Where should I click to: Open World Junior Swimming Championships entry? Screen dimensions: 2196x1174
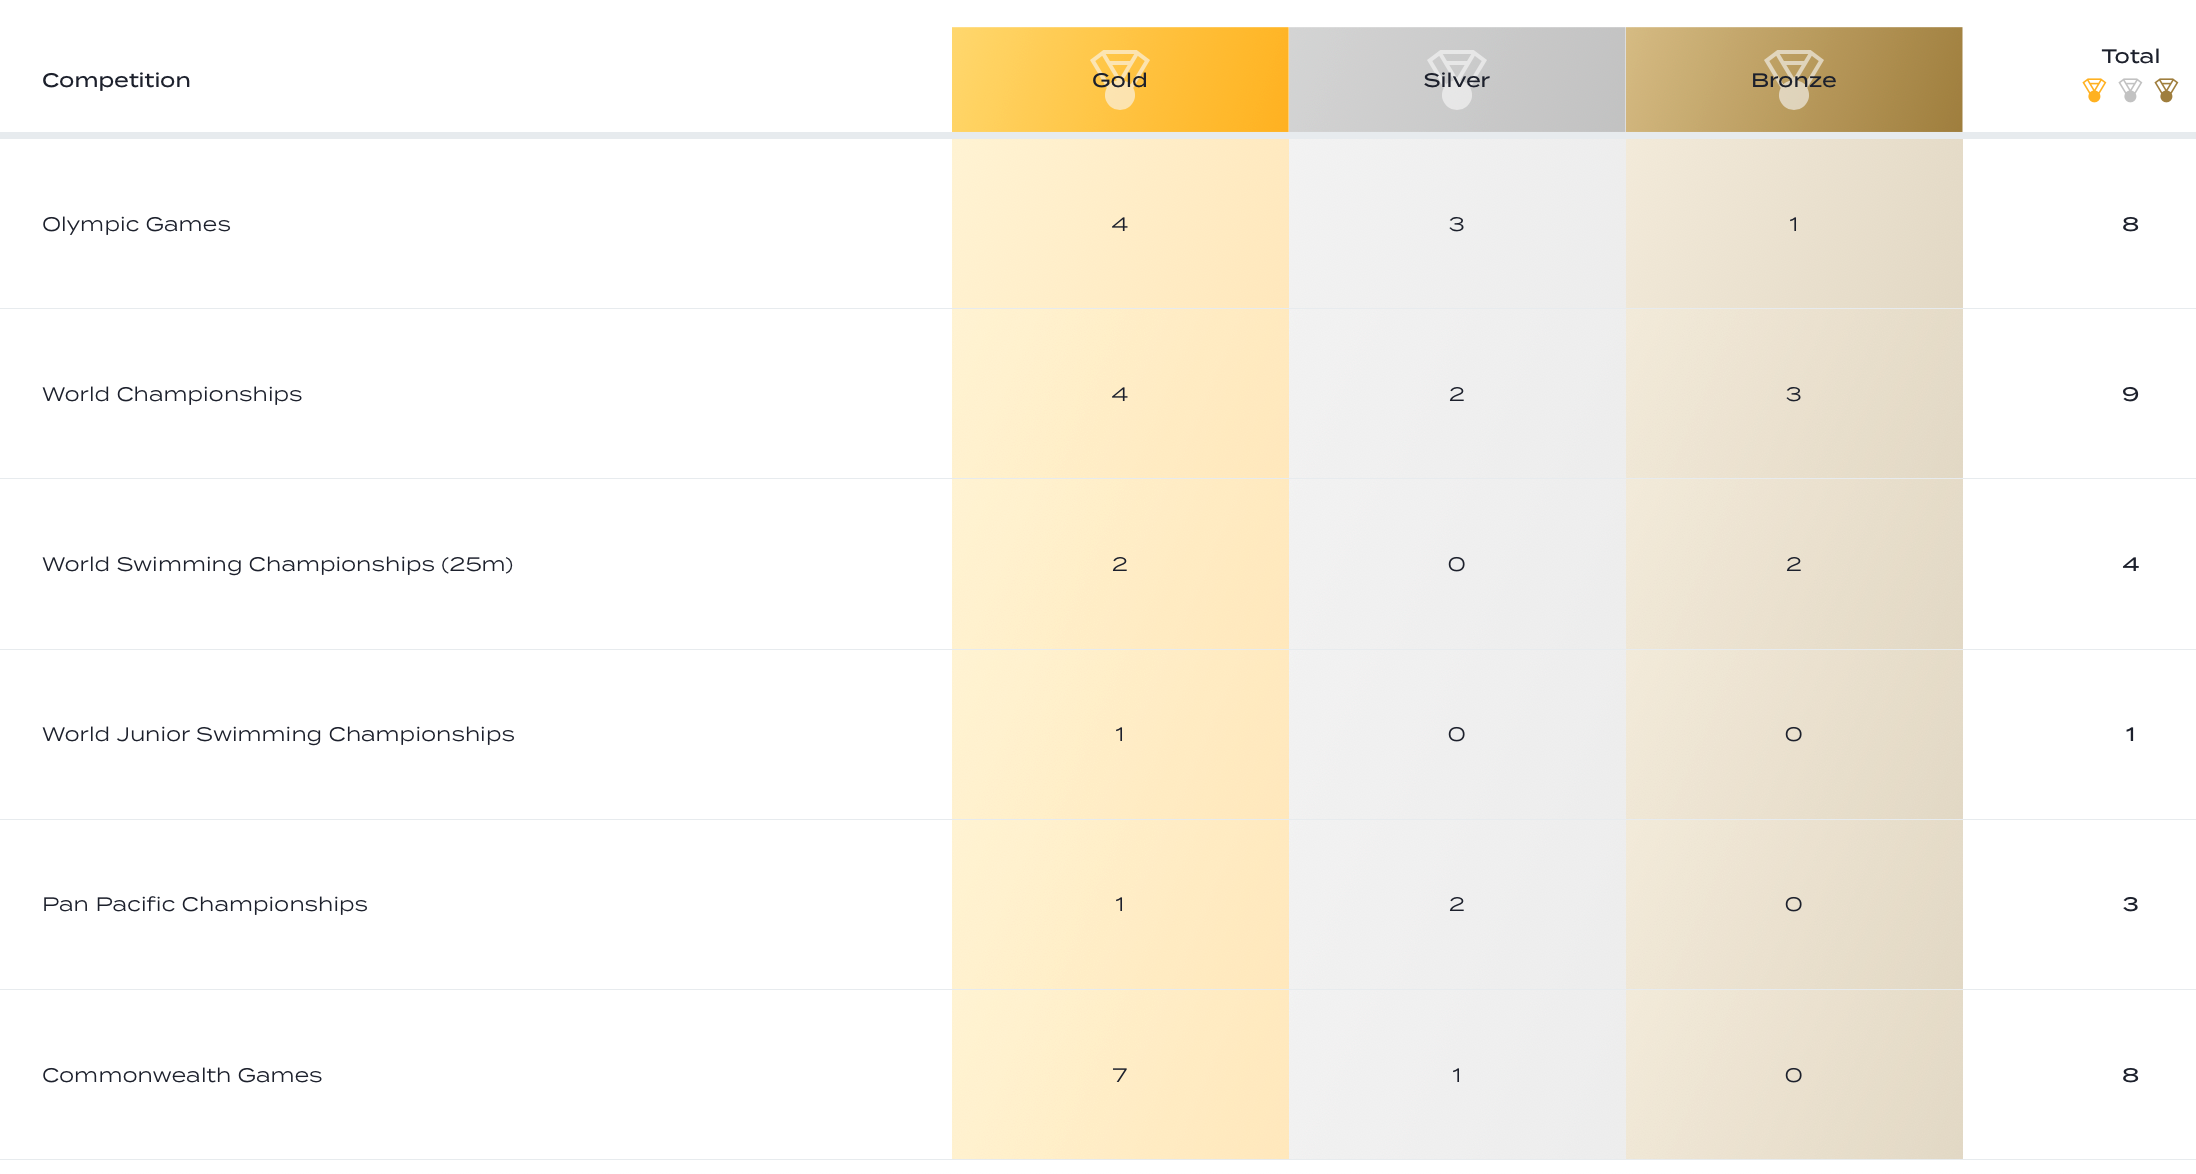(x=278, y=734)
